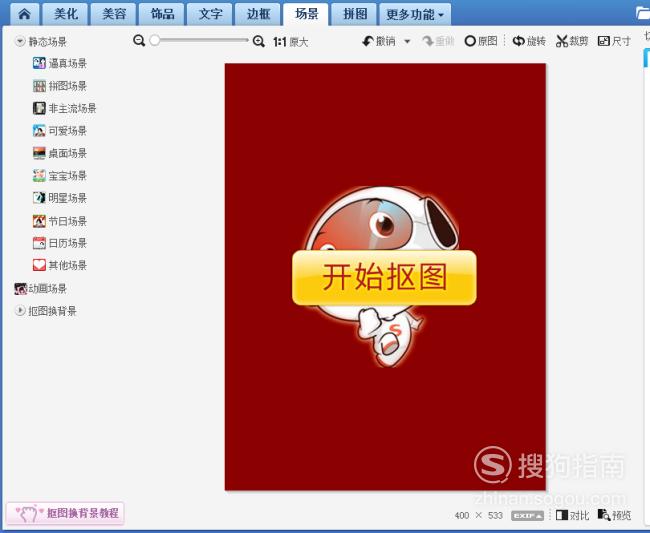The image size is (650, 533).
Task: Click the 其他场景 heart icon
Action: [x=39, y=265]
